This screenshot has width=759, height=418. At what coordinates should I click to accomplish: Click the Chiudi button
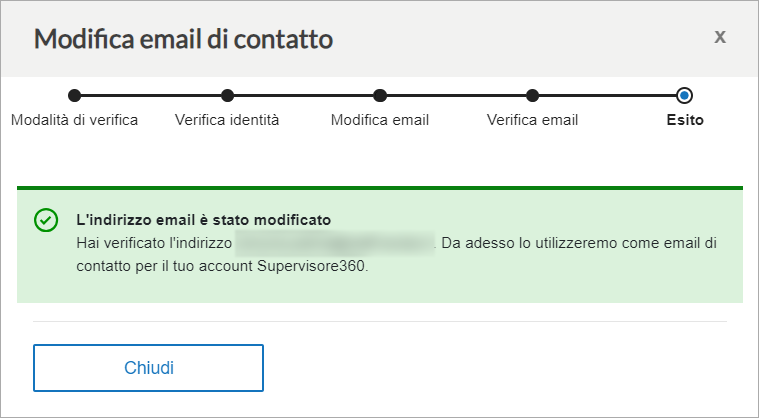[x=148, y=368]
